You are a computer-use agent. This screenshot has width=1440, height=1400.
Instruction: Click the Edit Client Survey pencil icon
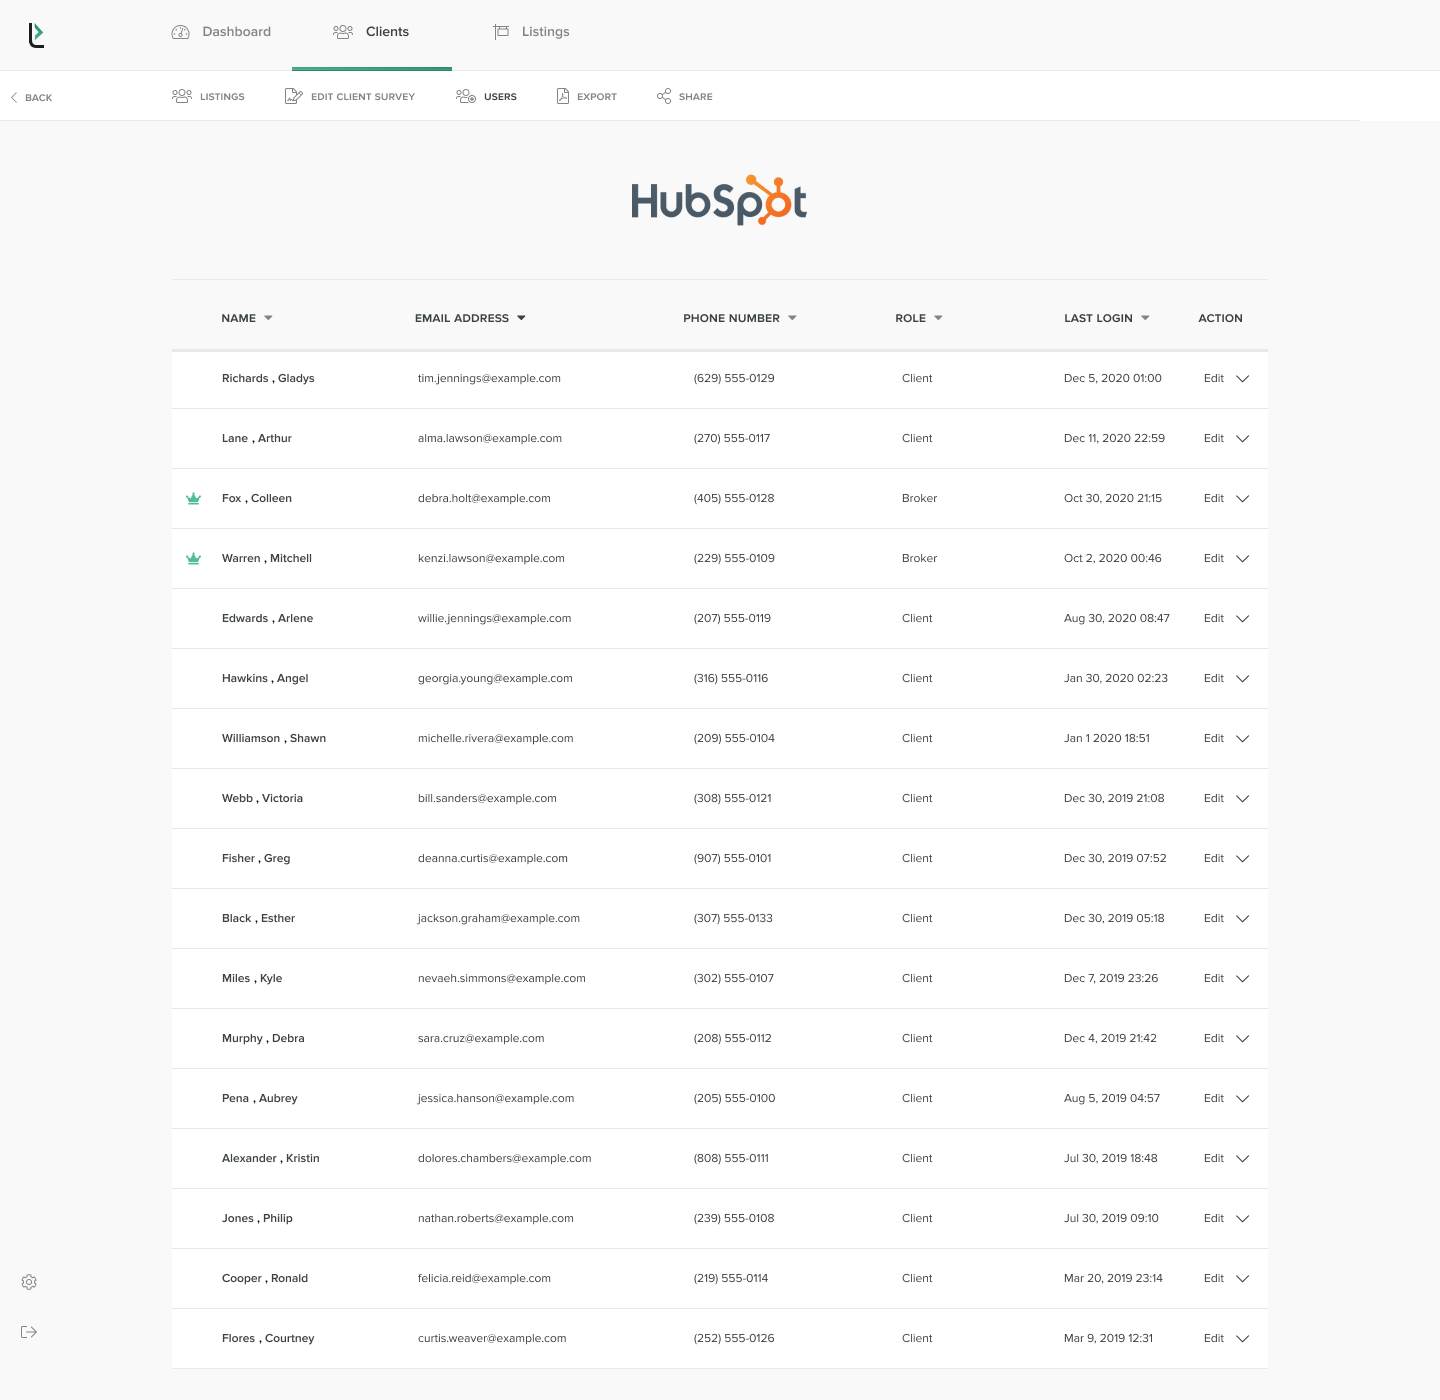[x=293, y=96]
